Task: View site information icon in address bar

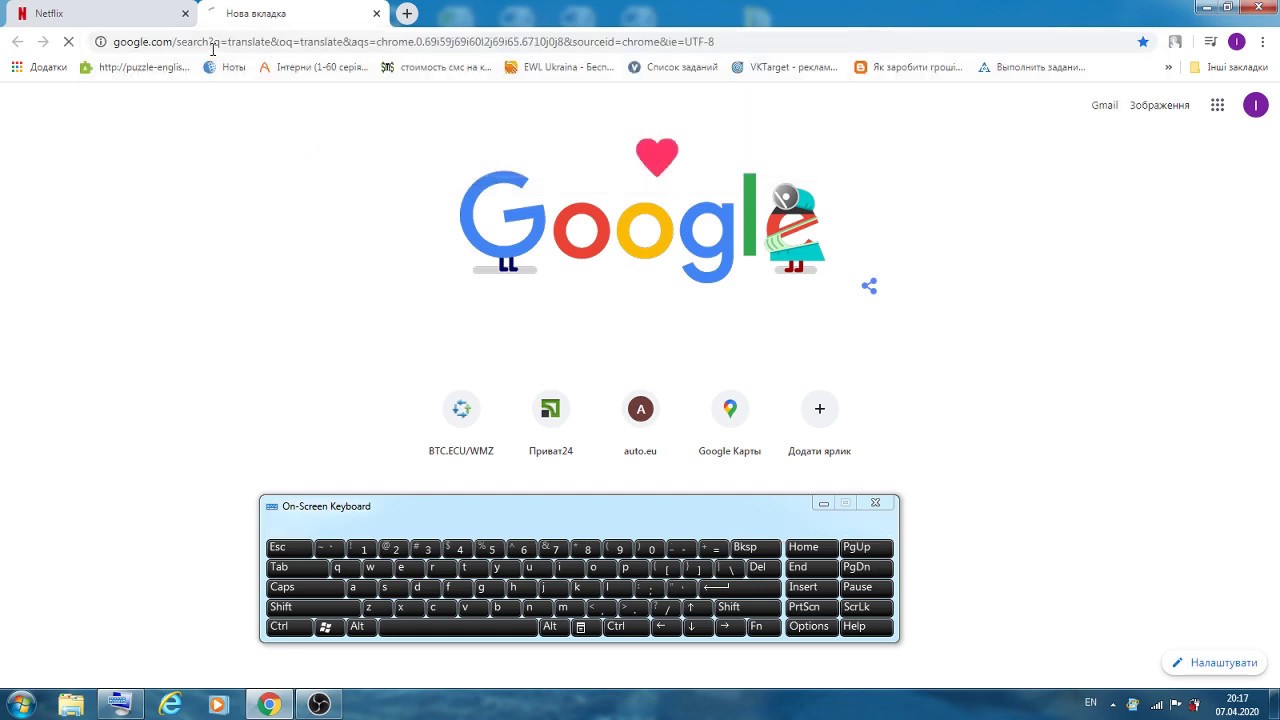Action: click(x=100, y=41)
